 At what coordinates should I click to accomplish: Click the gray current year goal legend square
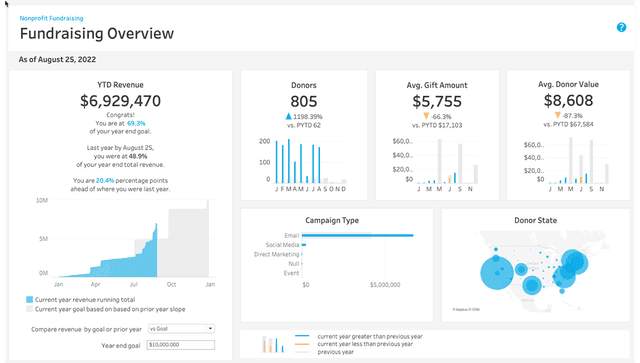(x=29, y=309)
